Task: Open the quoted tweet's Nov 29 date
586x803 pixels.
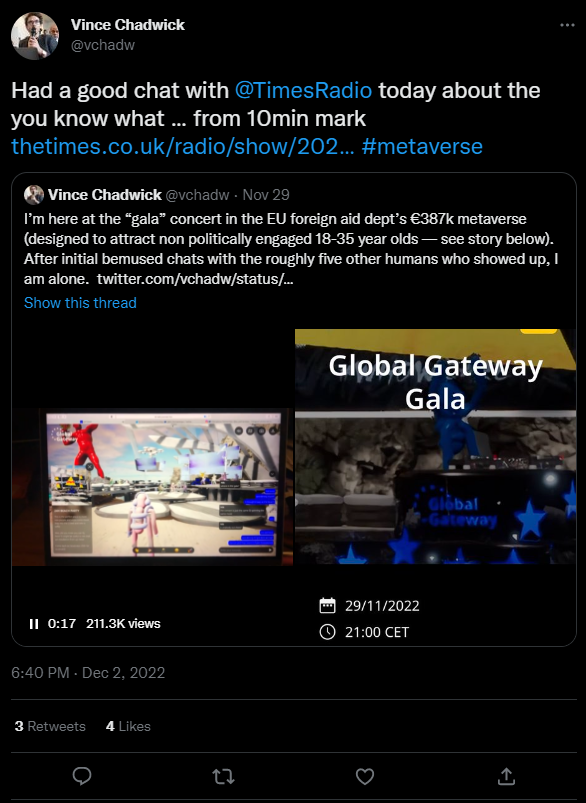Action: point(266,195)
